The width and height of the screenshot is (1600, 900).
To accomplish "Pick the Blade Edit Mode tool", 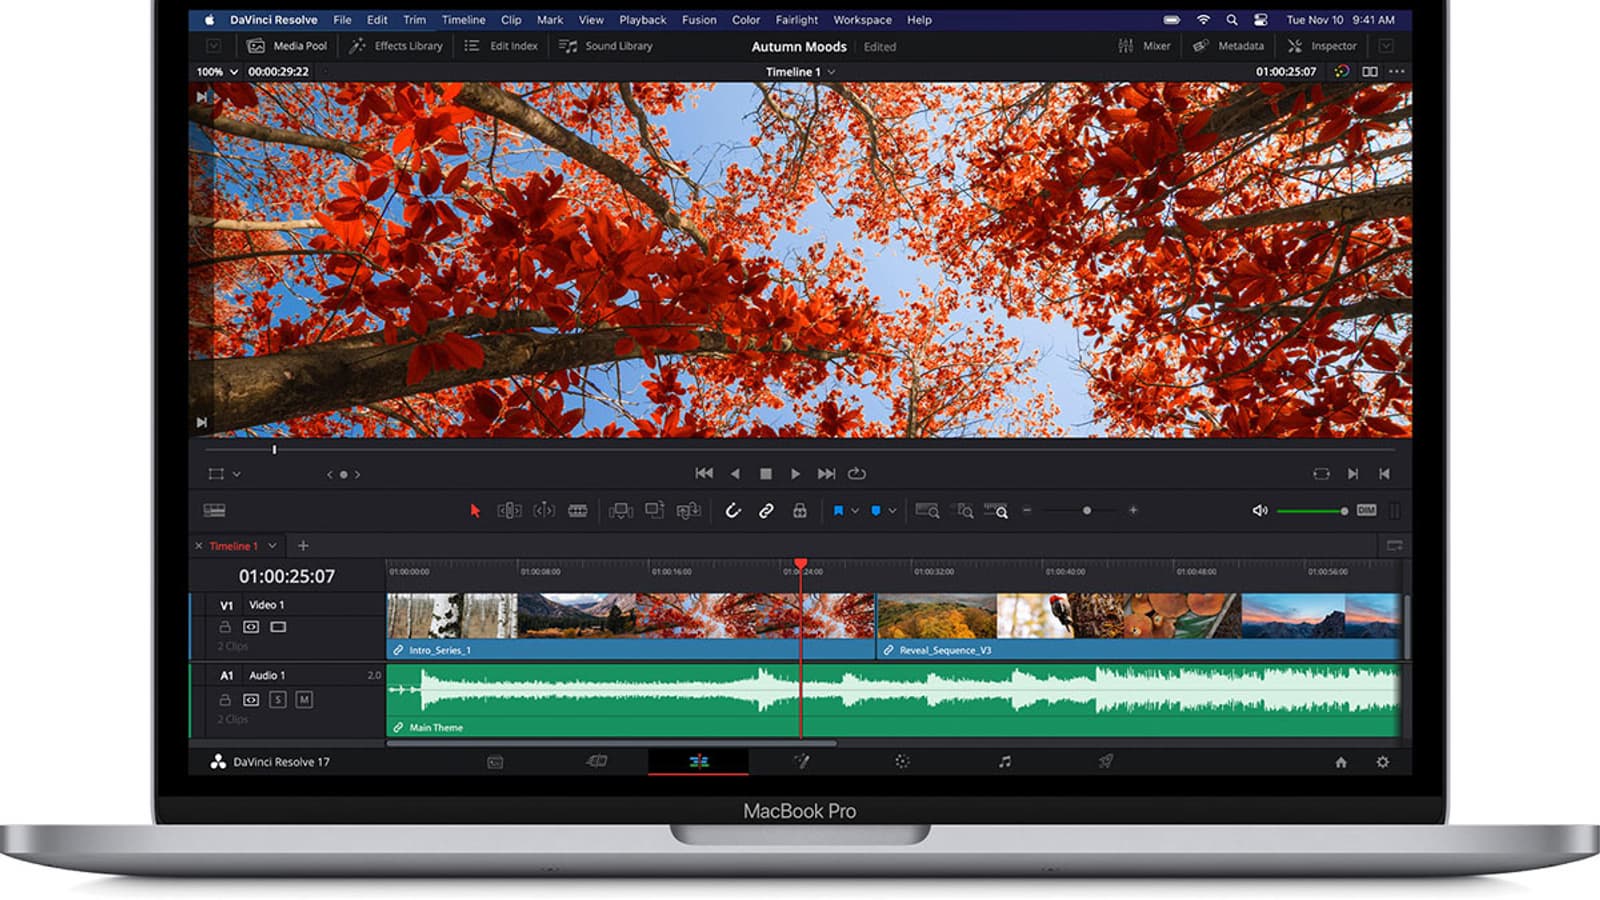I will [x=578, y=511].
